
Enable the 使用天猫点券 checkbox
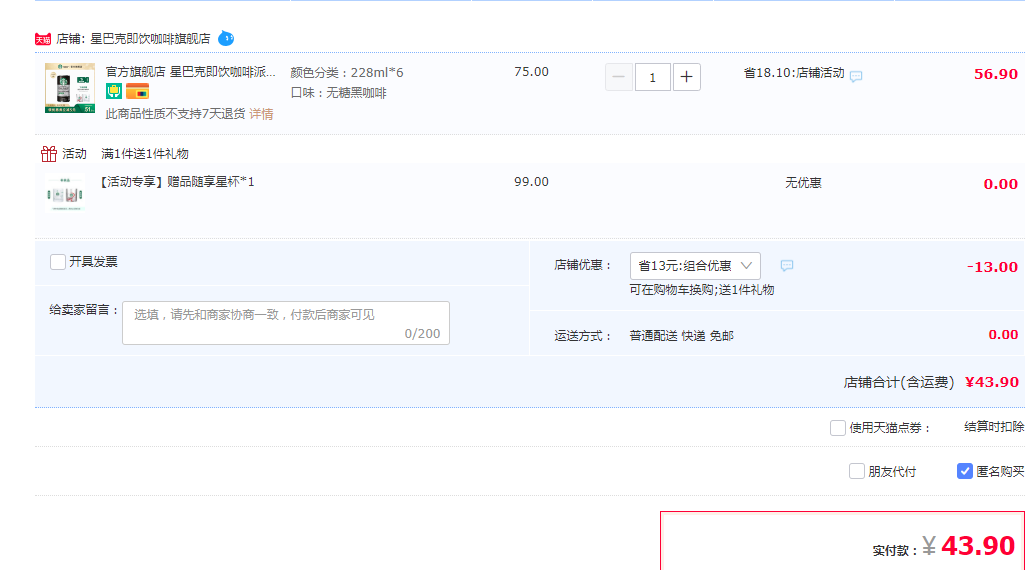pos(837,428)
